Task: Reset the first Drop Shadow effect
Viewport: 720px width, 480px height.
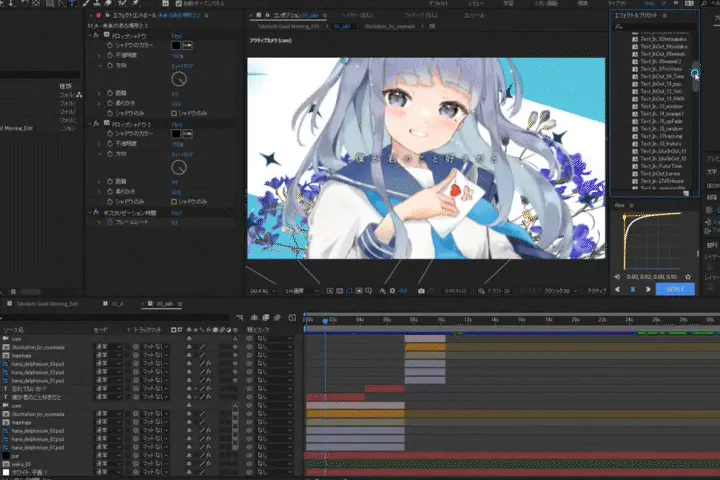Action: [176, 36]
